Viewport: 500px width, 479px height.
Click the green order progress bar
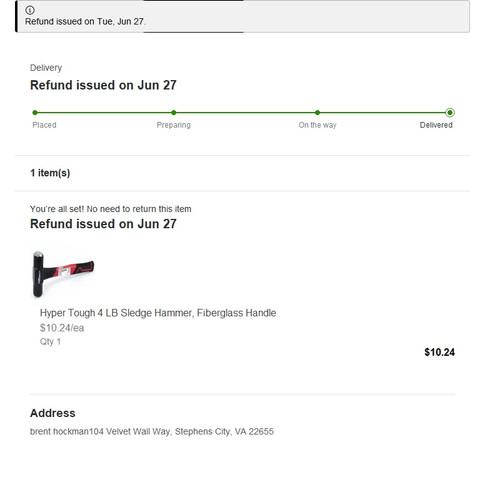point(244,113)
